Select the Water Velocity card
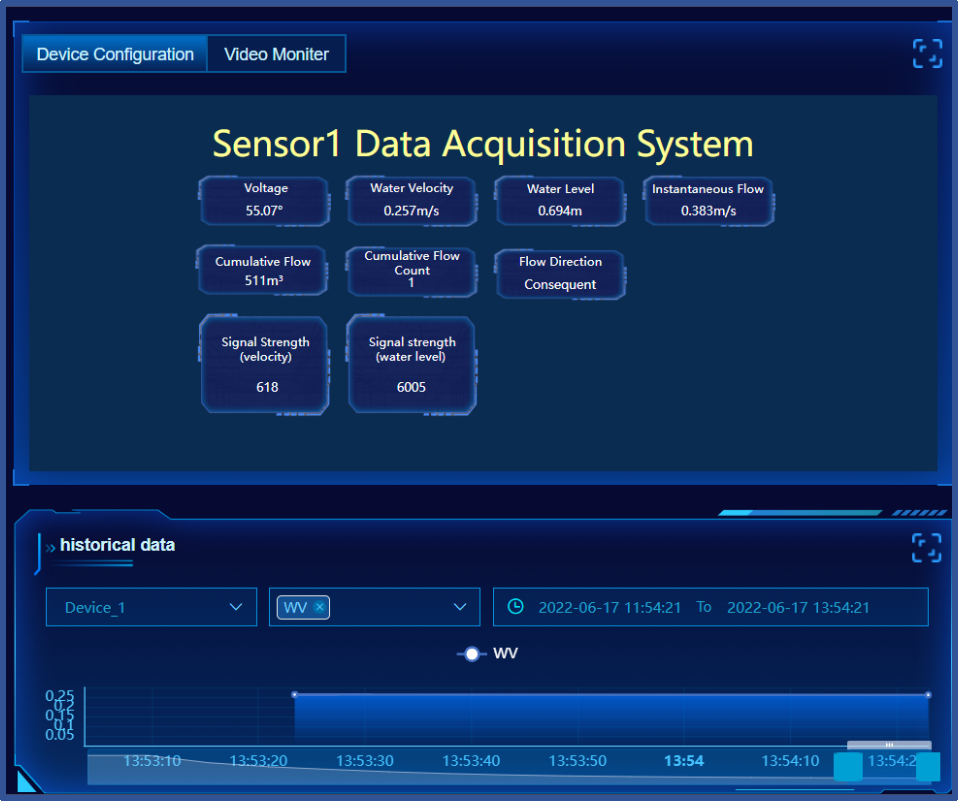959x802 pixels. click(411, 201)
